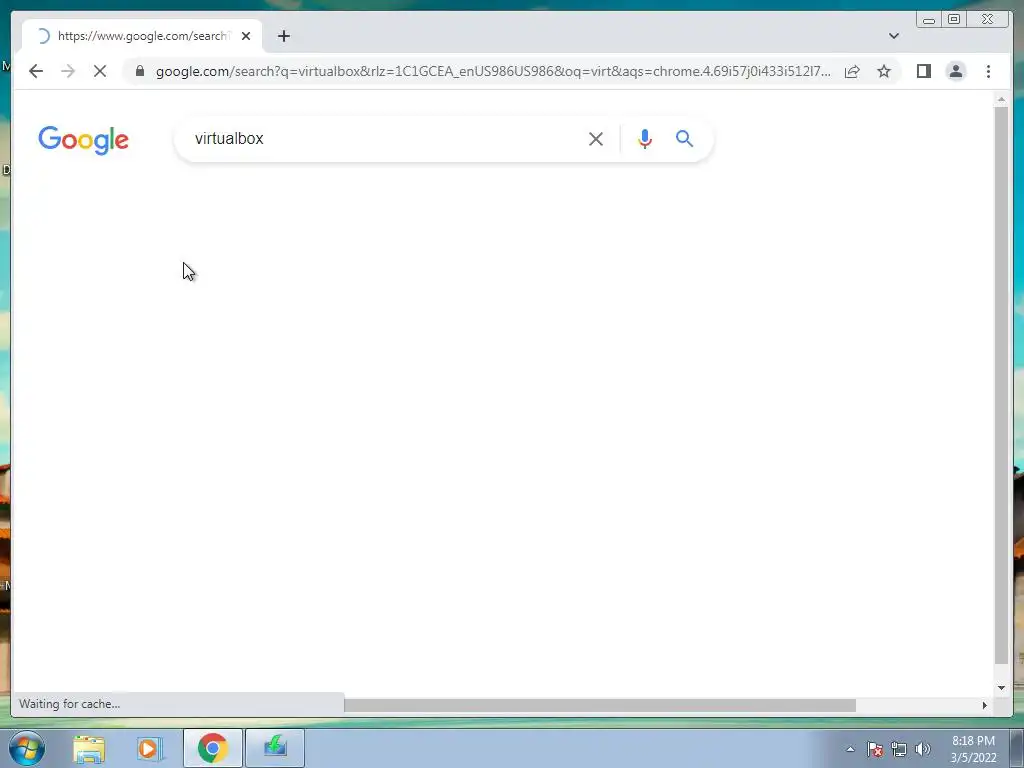This screenshot has width=1024, height=768.
Task: Open the volume control speaker icon
Action: [923, 749]
